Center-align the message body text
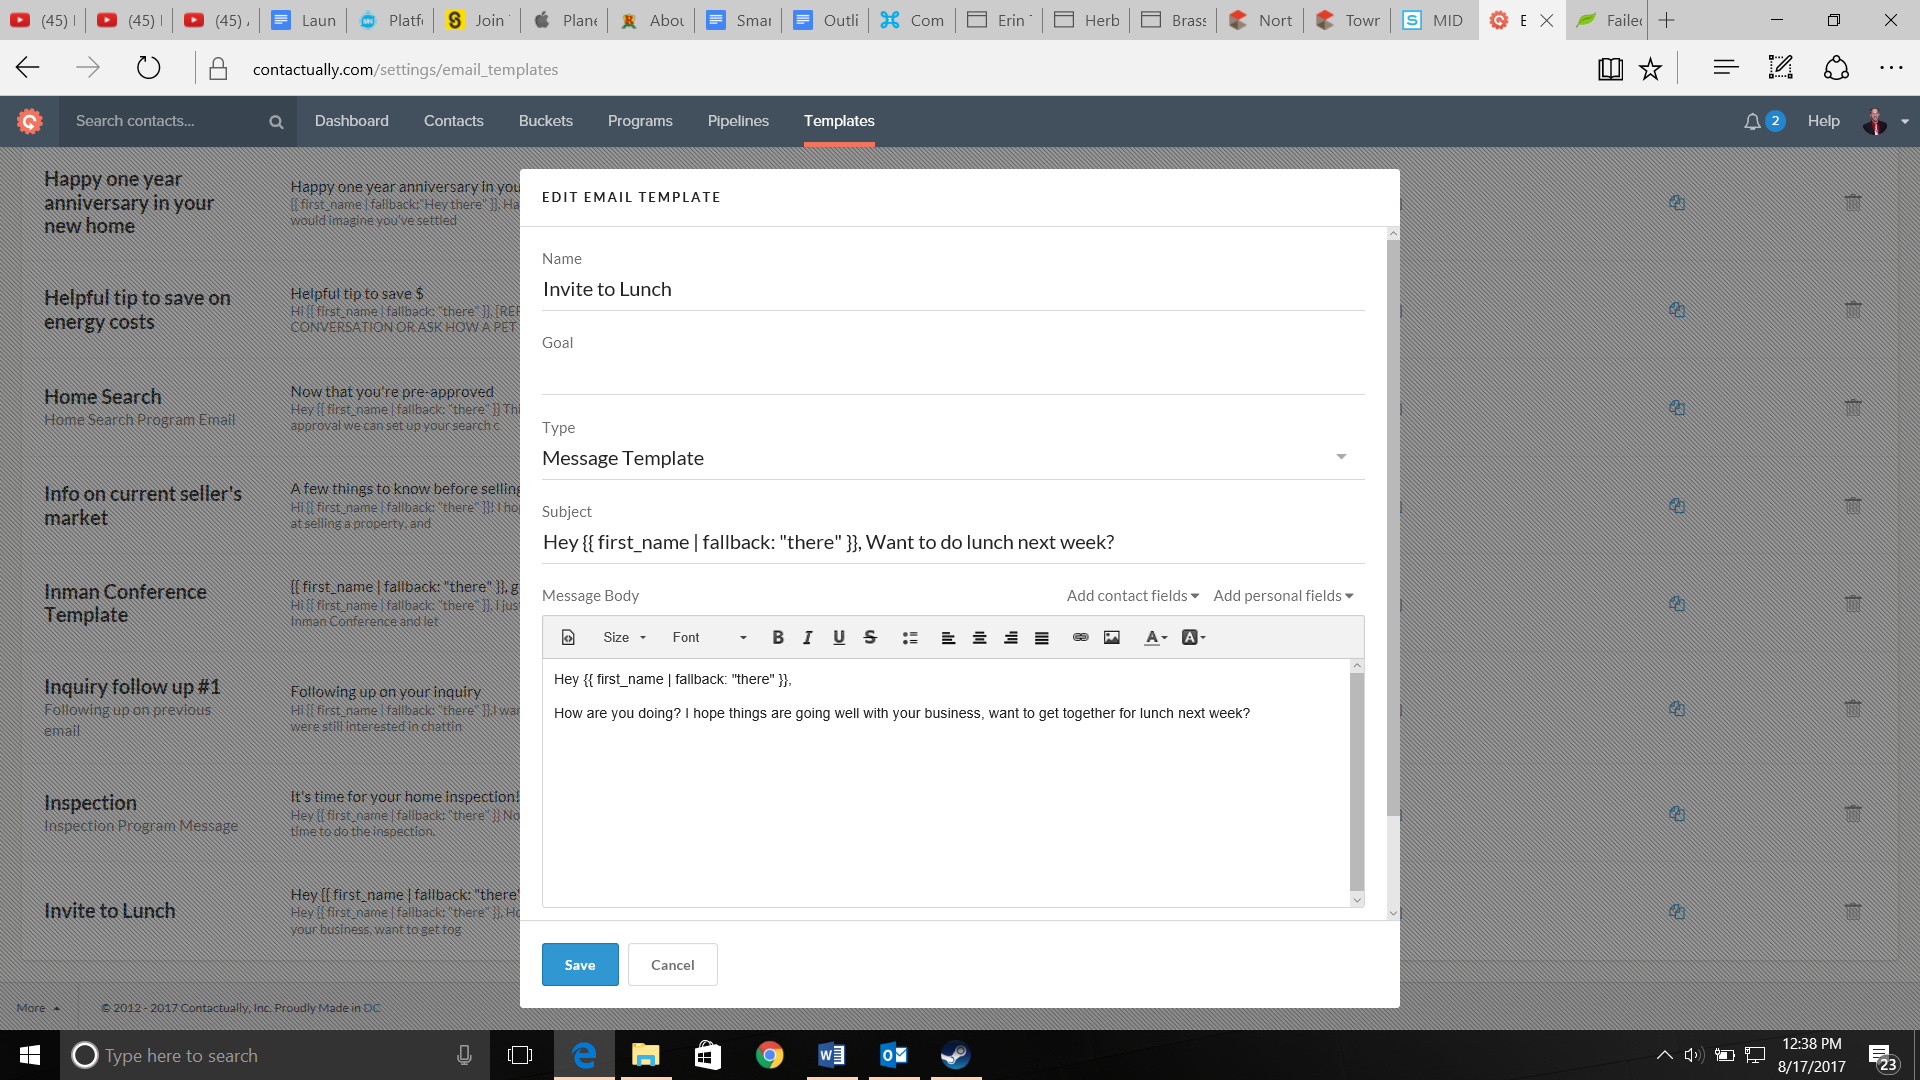Screen dimensions: 1920x1080 (x=980, y=637)
